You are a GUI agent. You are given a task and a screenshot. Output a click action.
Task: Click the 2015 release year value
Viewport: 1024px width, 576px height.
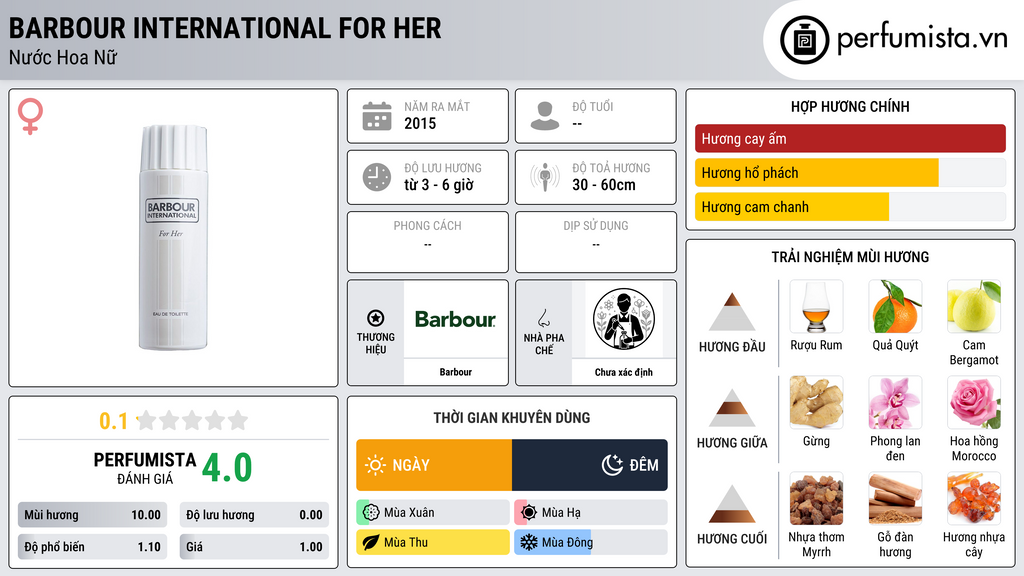pos(420,123)
